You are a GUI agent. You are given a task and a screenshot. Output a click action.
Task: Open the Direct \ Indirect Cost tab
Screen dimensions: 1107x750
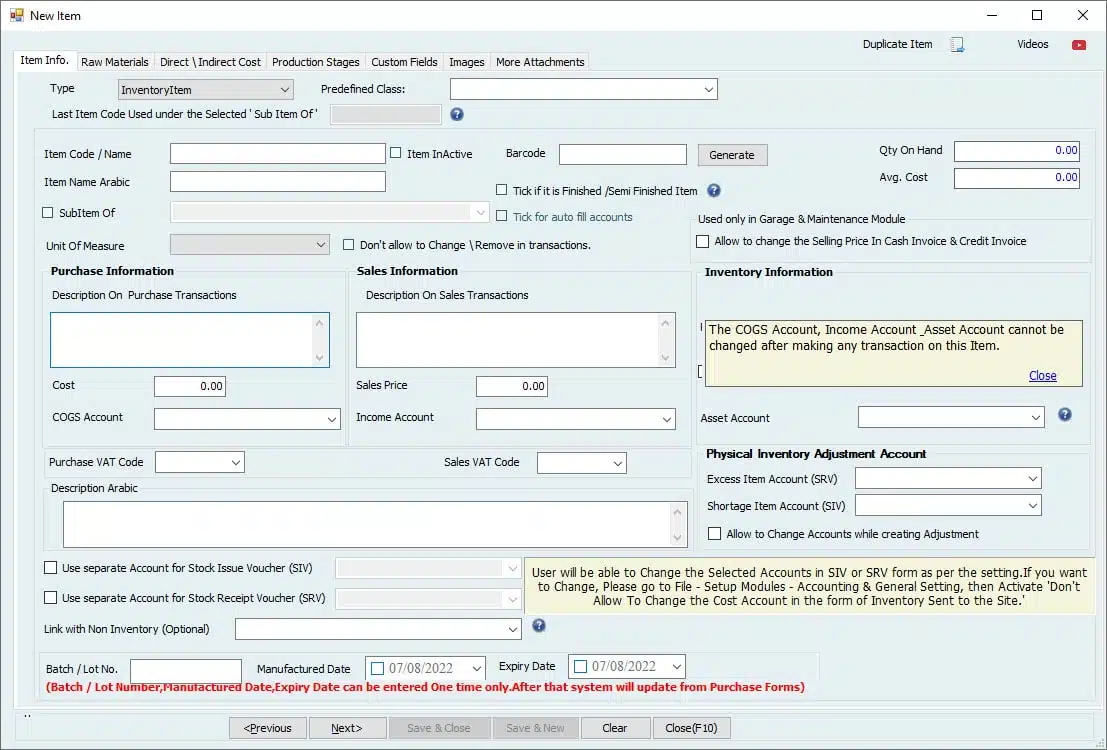210,62
